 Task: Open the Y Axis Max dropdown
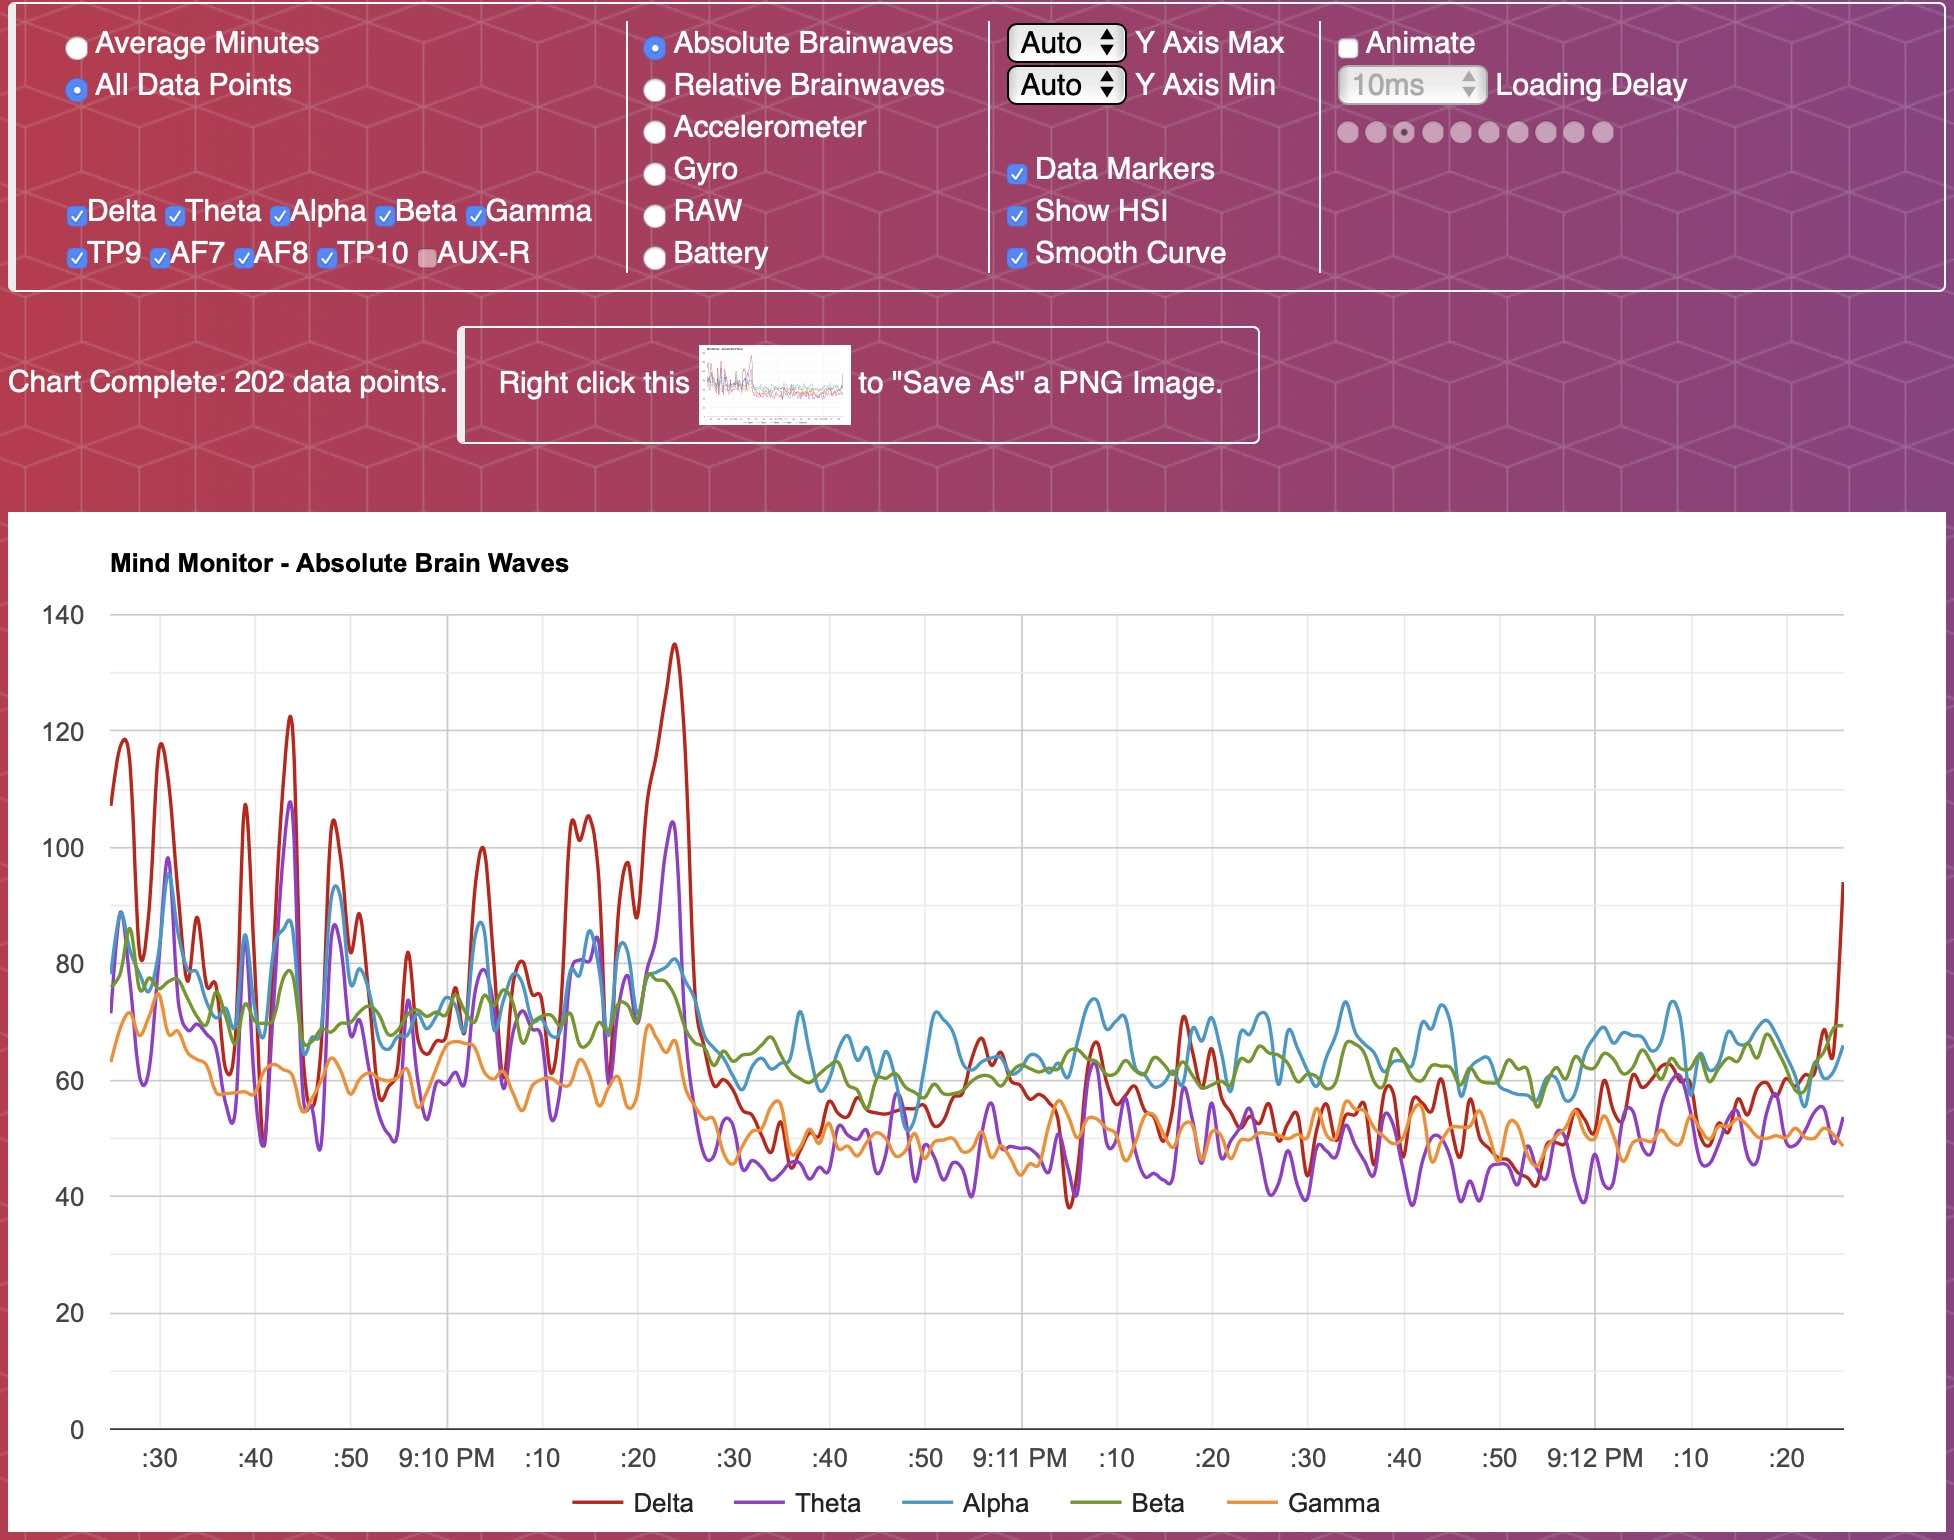click(x=1067, y=43)
